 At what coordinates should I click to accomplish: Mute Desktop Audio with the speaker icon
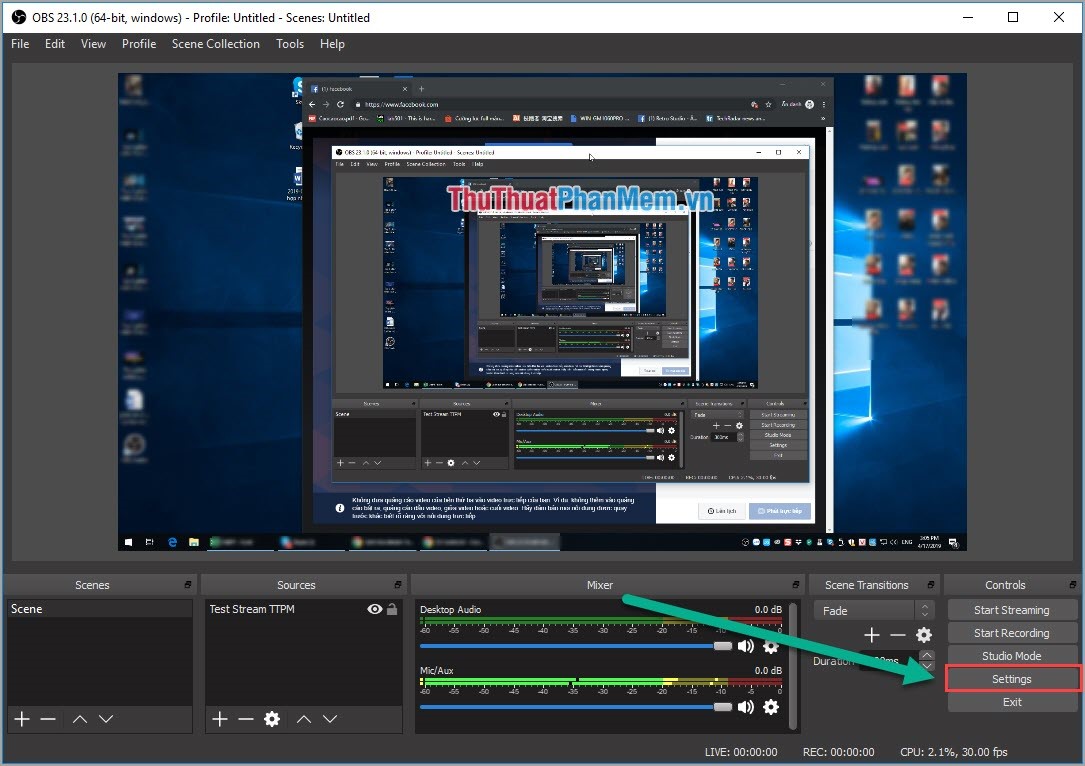(746, 645)
